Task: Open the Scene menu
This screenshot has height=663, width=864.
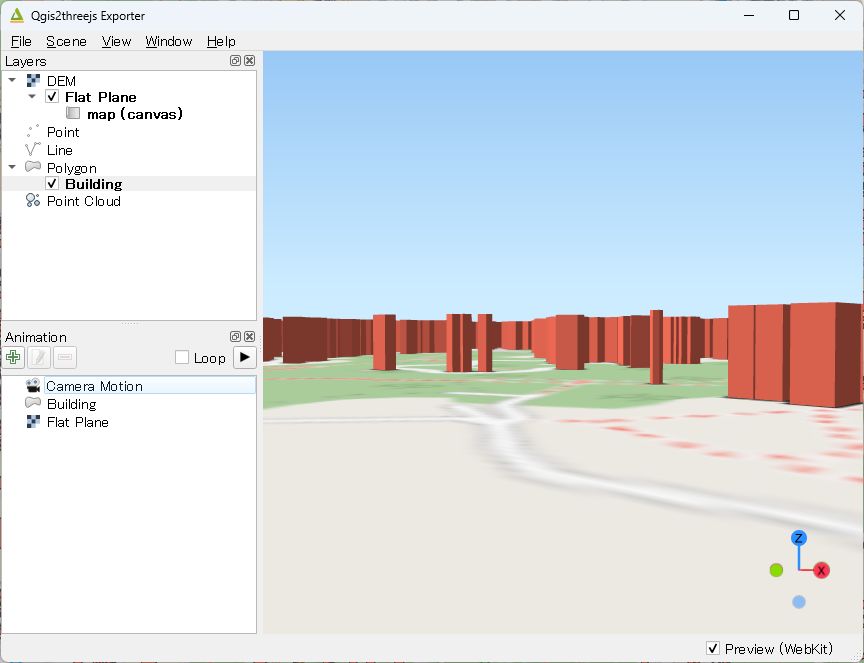Action: 66,41
